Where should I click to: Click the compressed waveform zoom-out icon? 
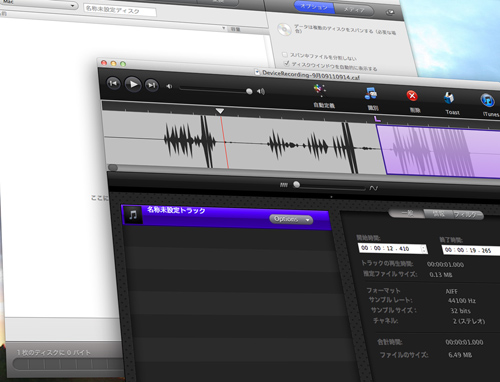coord(284,185)
